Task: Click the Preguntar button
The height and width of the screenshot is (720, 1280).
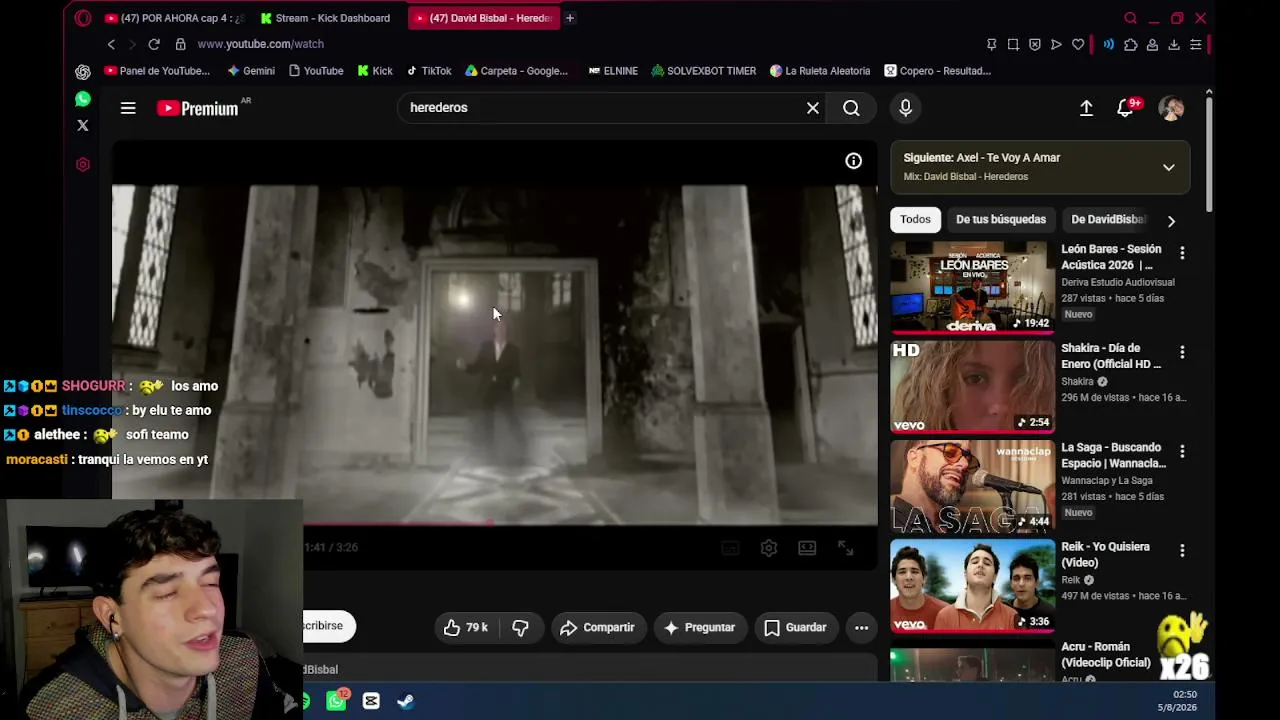Action: point(700,627)
